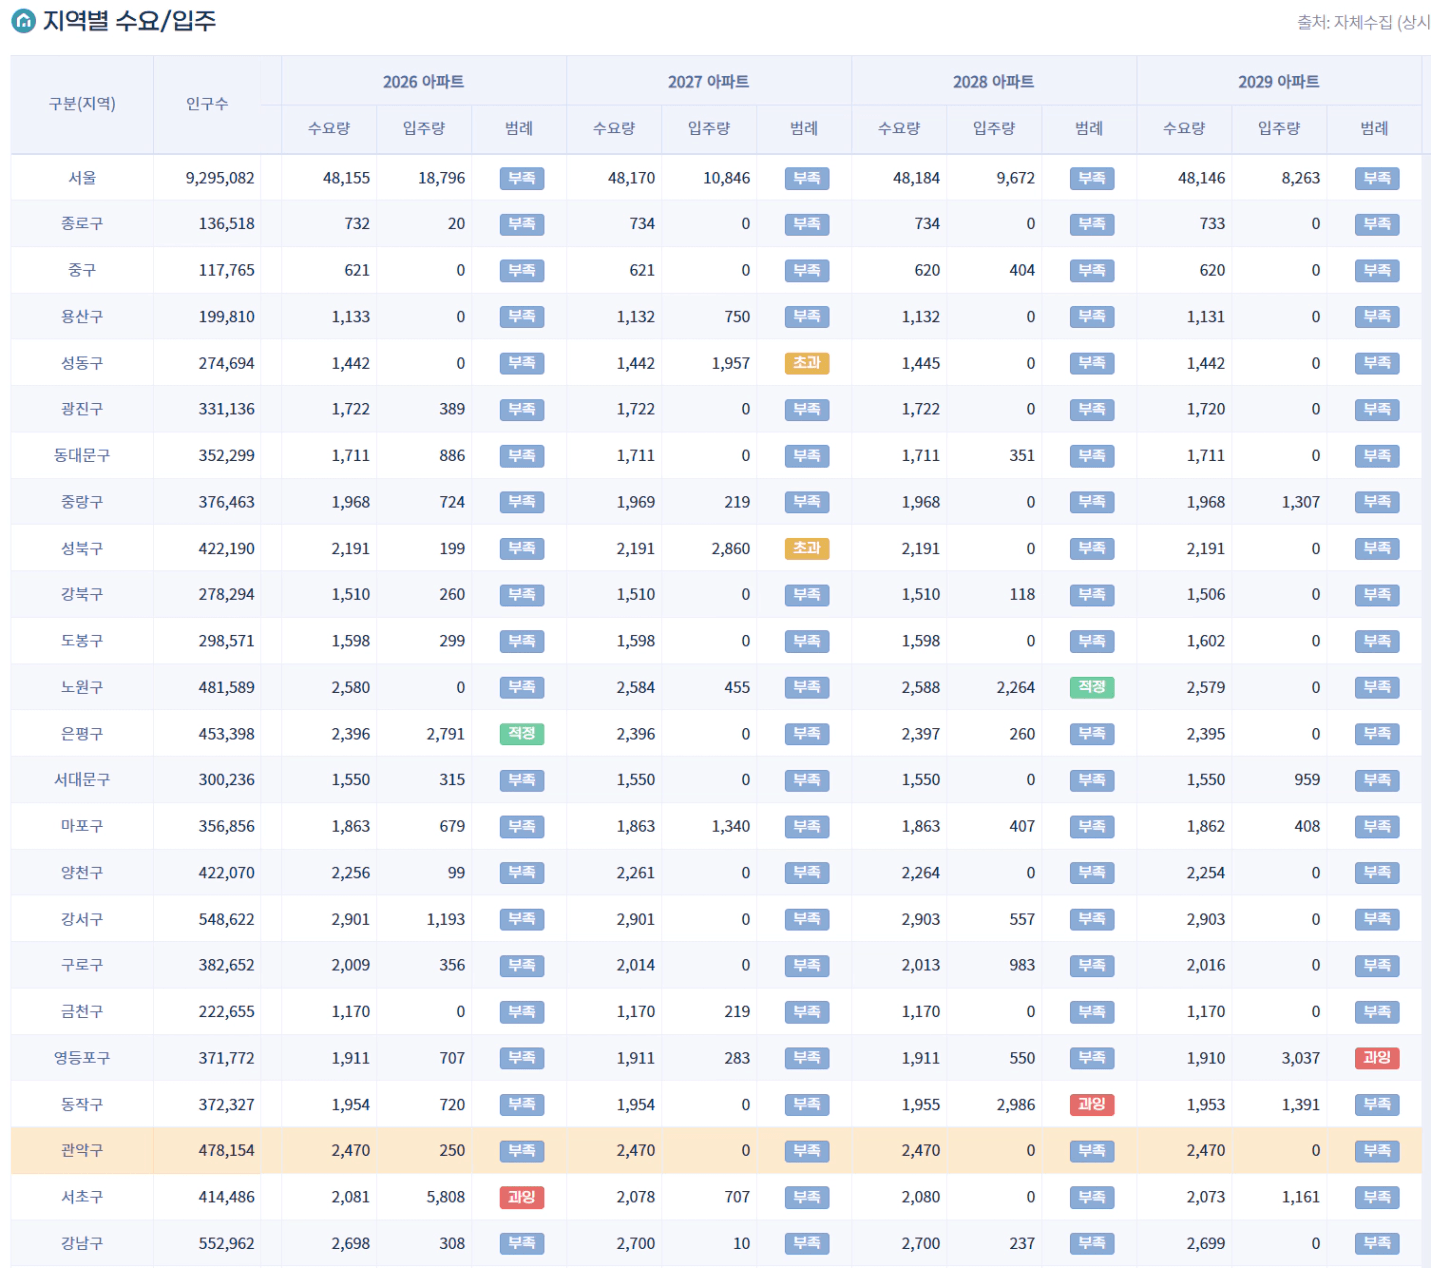This screenshot has width=1431, height=1268.
Task: Click the 2029 부족 badge for 강남구
Action: [1376, 1243]
